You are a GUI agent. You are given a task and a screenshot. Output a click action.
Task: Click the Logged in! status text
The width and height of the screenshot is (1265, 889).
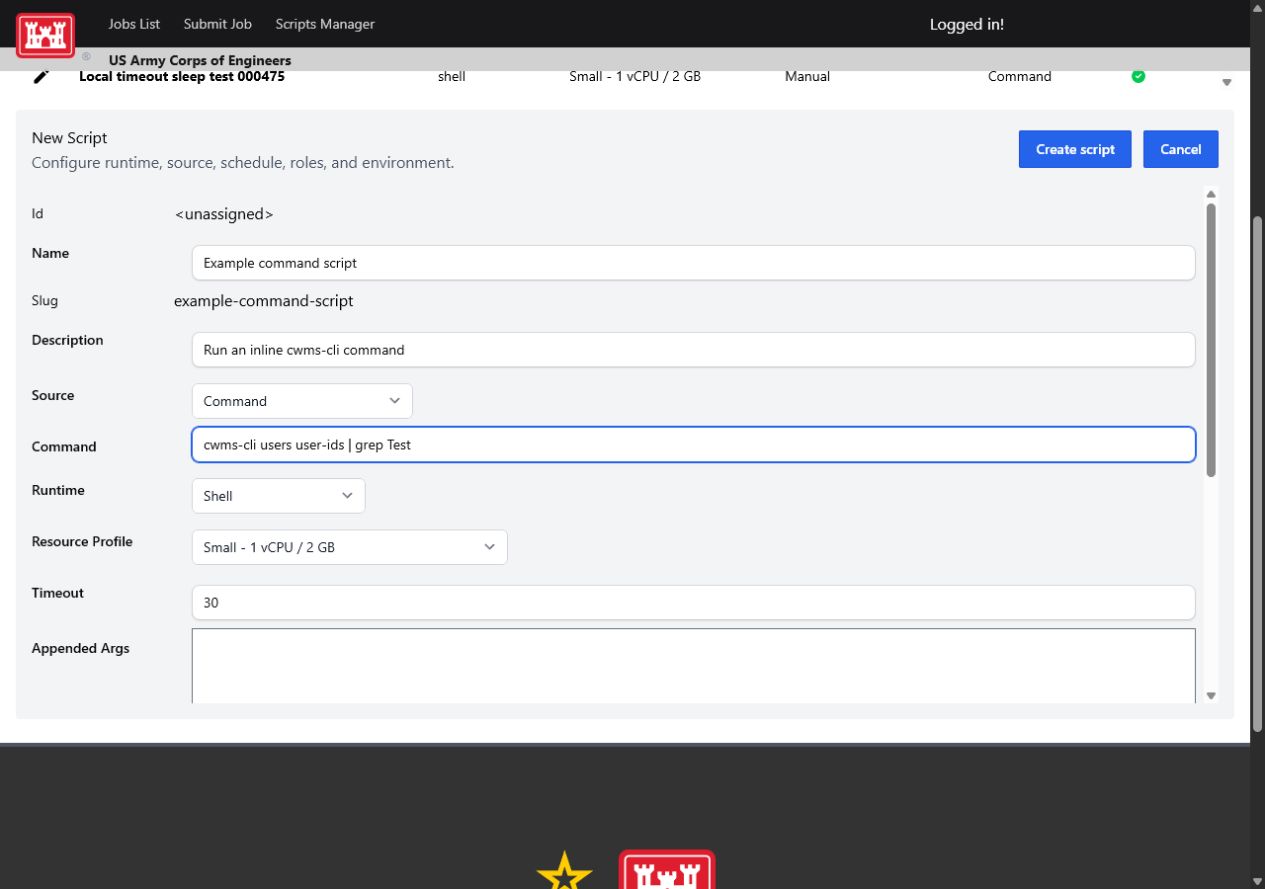[967, 25]
